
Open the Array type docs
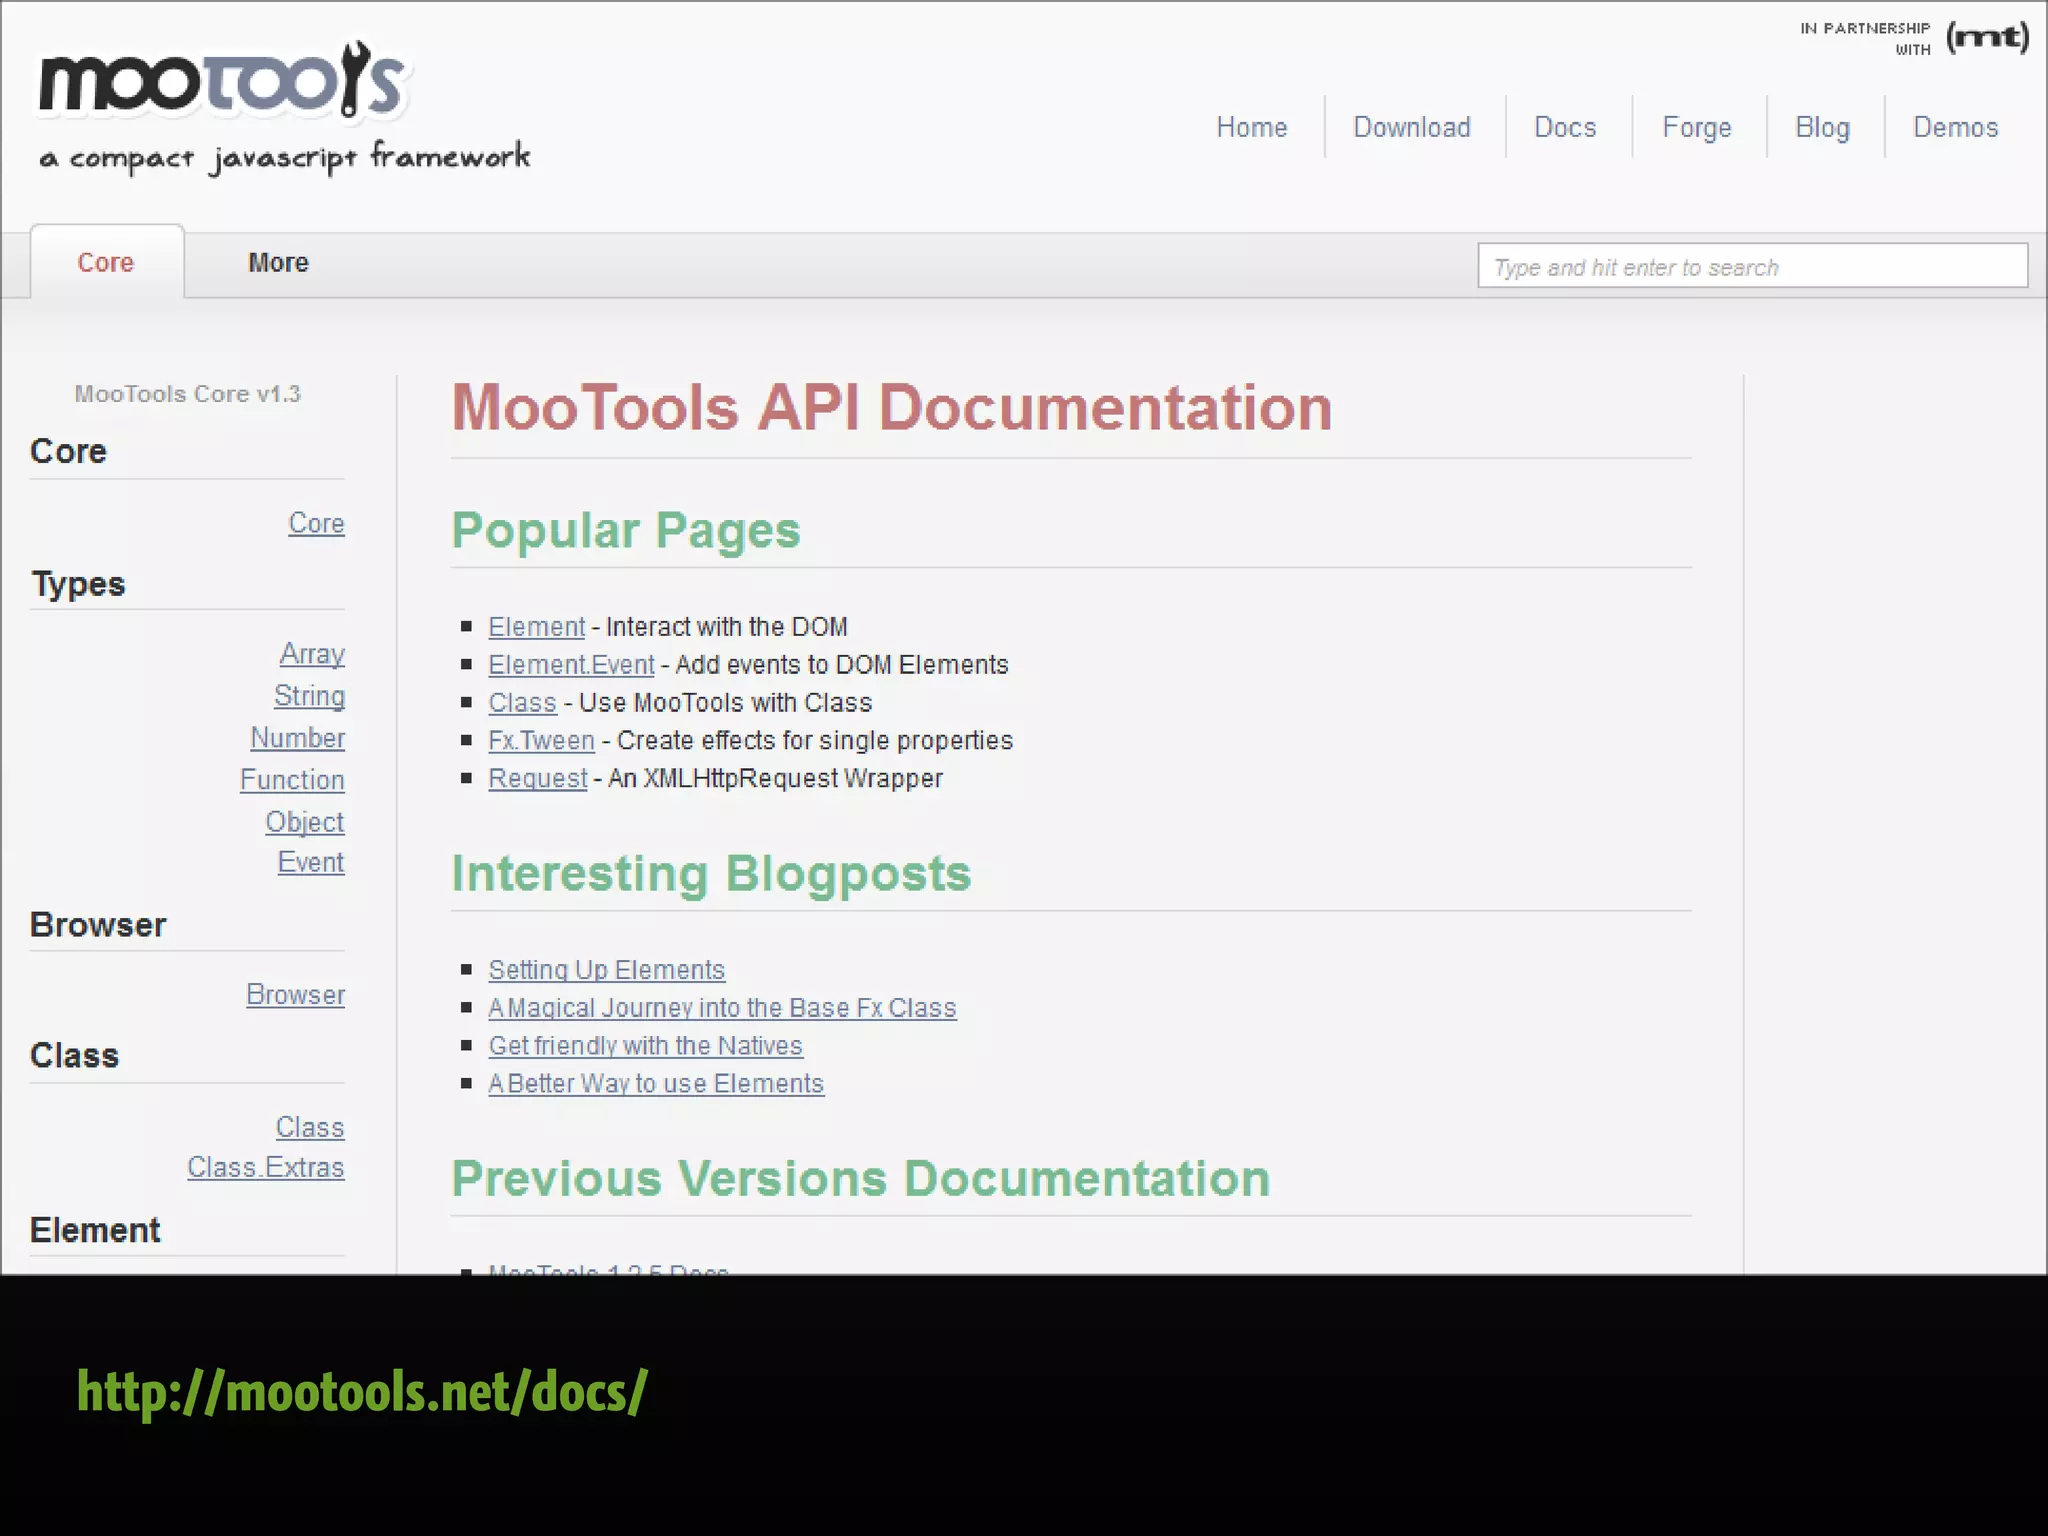point(312,654)
